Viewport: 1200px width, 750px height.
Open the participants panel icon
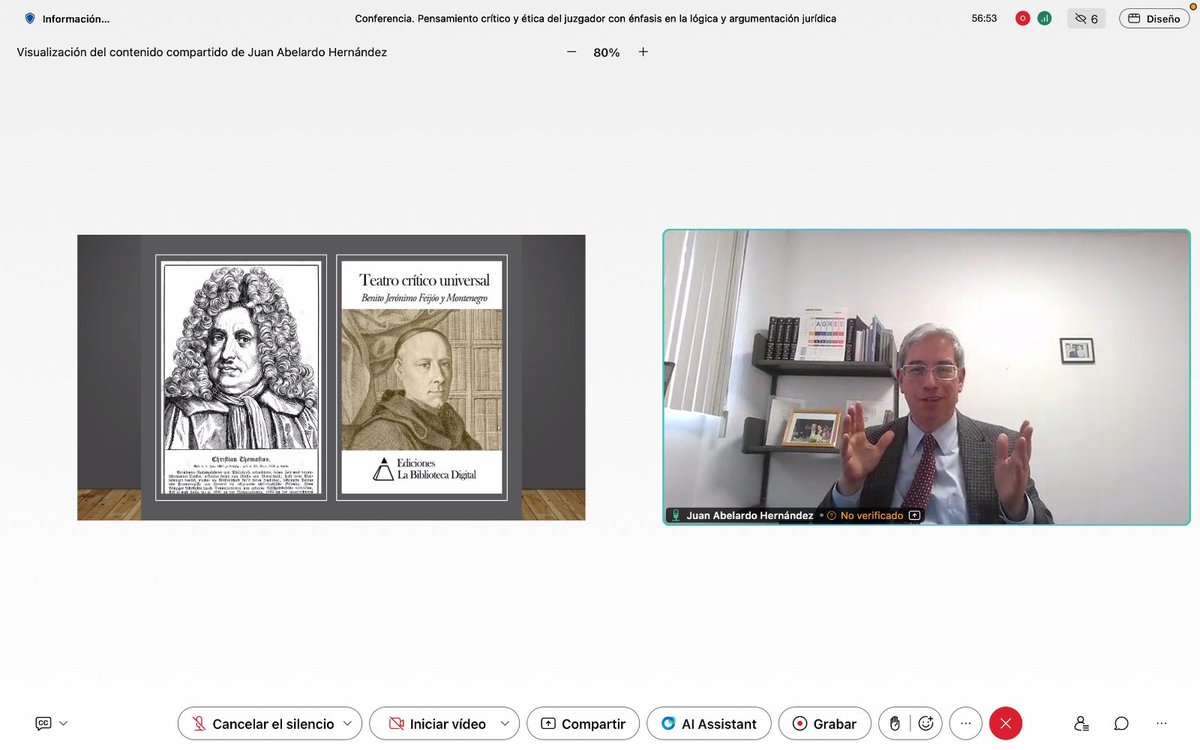[1081, 723]
